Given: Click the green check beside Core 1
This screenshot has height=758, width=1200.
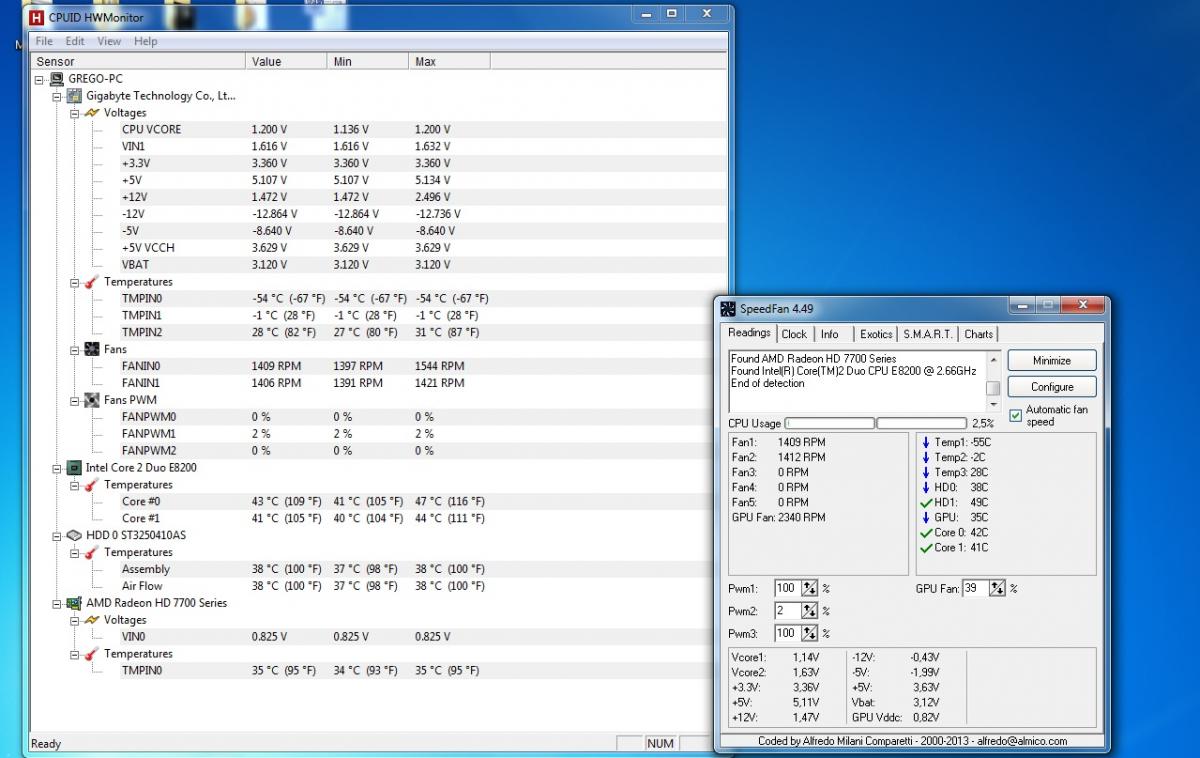Looking at the screenshot, I should click(x=926, y=548).
